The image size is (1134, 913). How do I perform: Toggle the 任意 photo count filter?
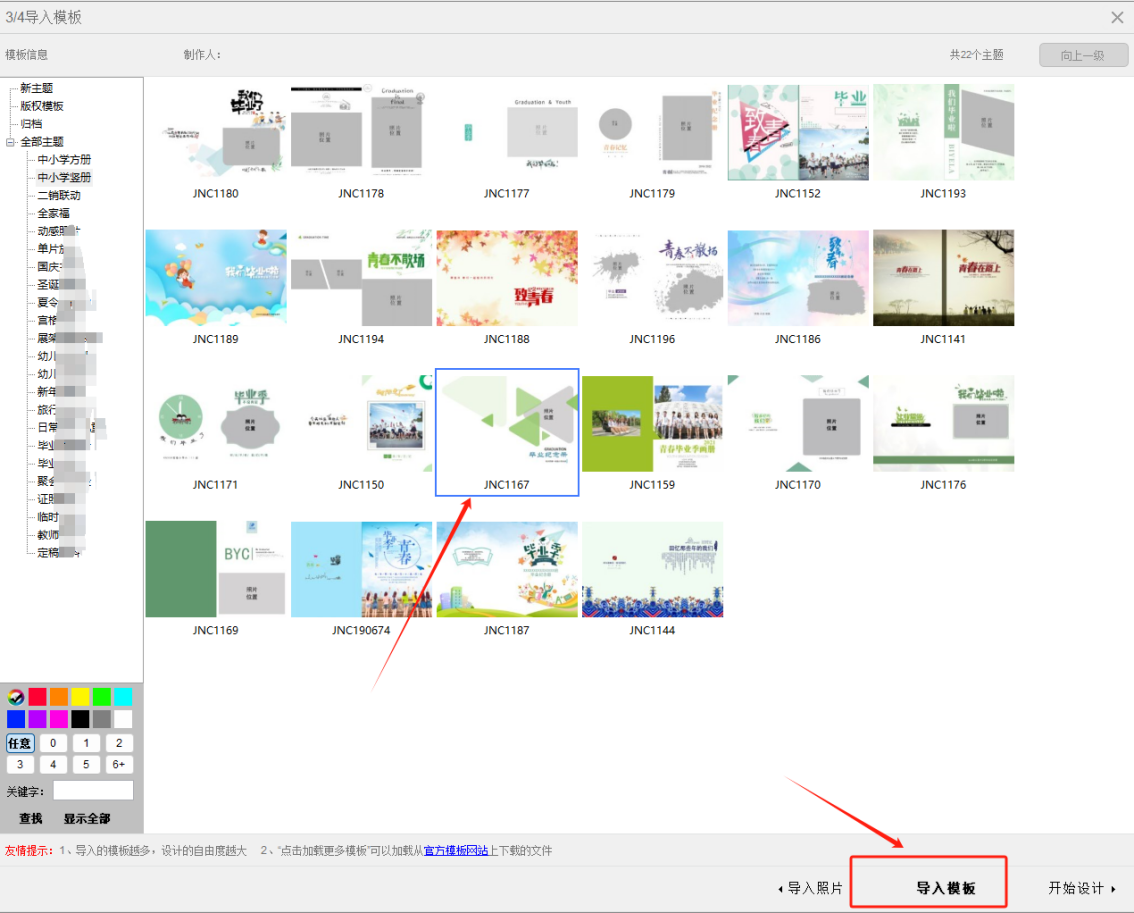click(20, 743)
